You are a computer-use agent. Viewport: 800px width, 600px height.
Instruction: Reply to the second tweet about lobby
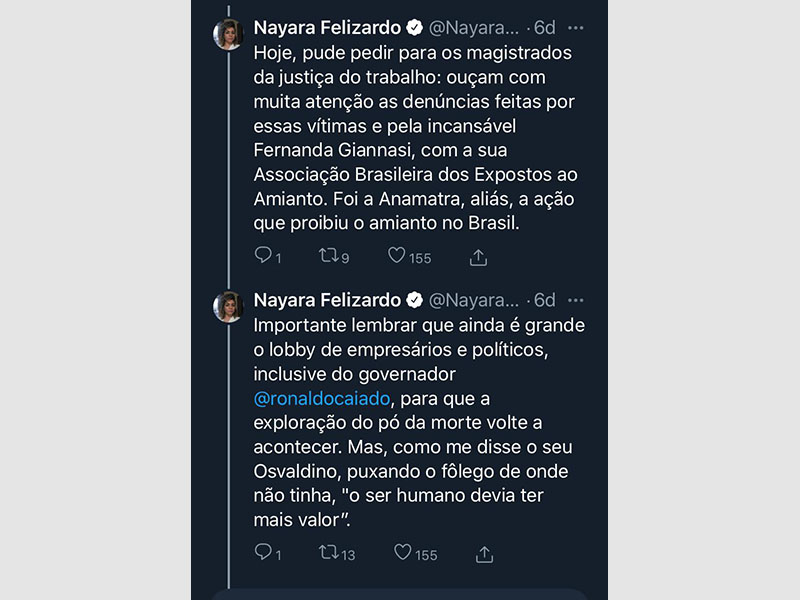(264, 552)
